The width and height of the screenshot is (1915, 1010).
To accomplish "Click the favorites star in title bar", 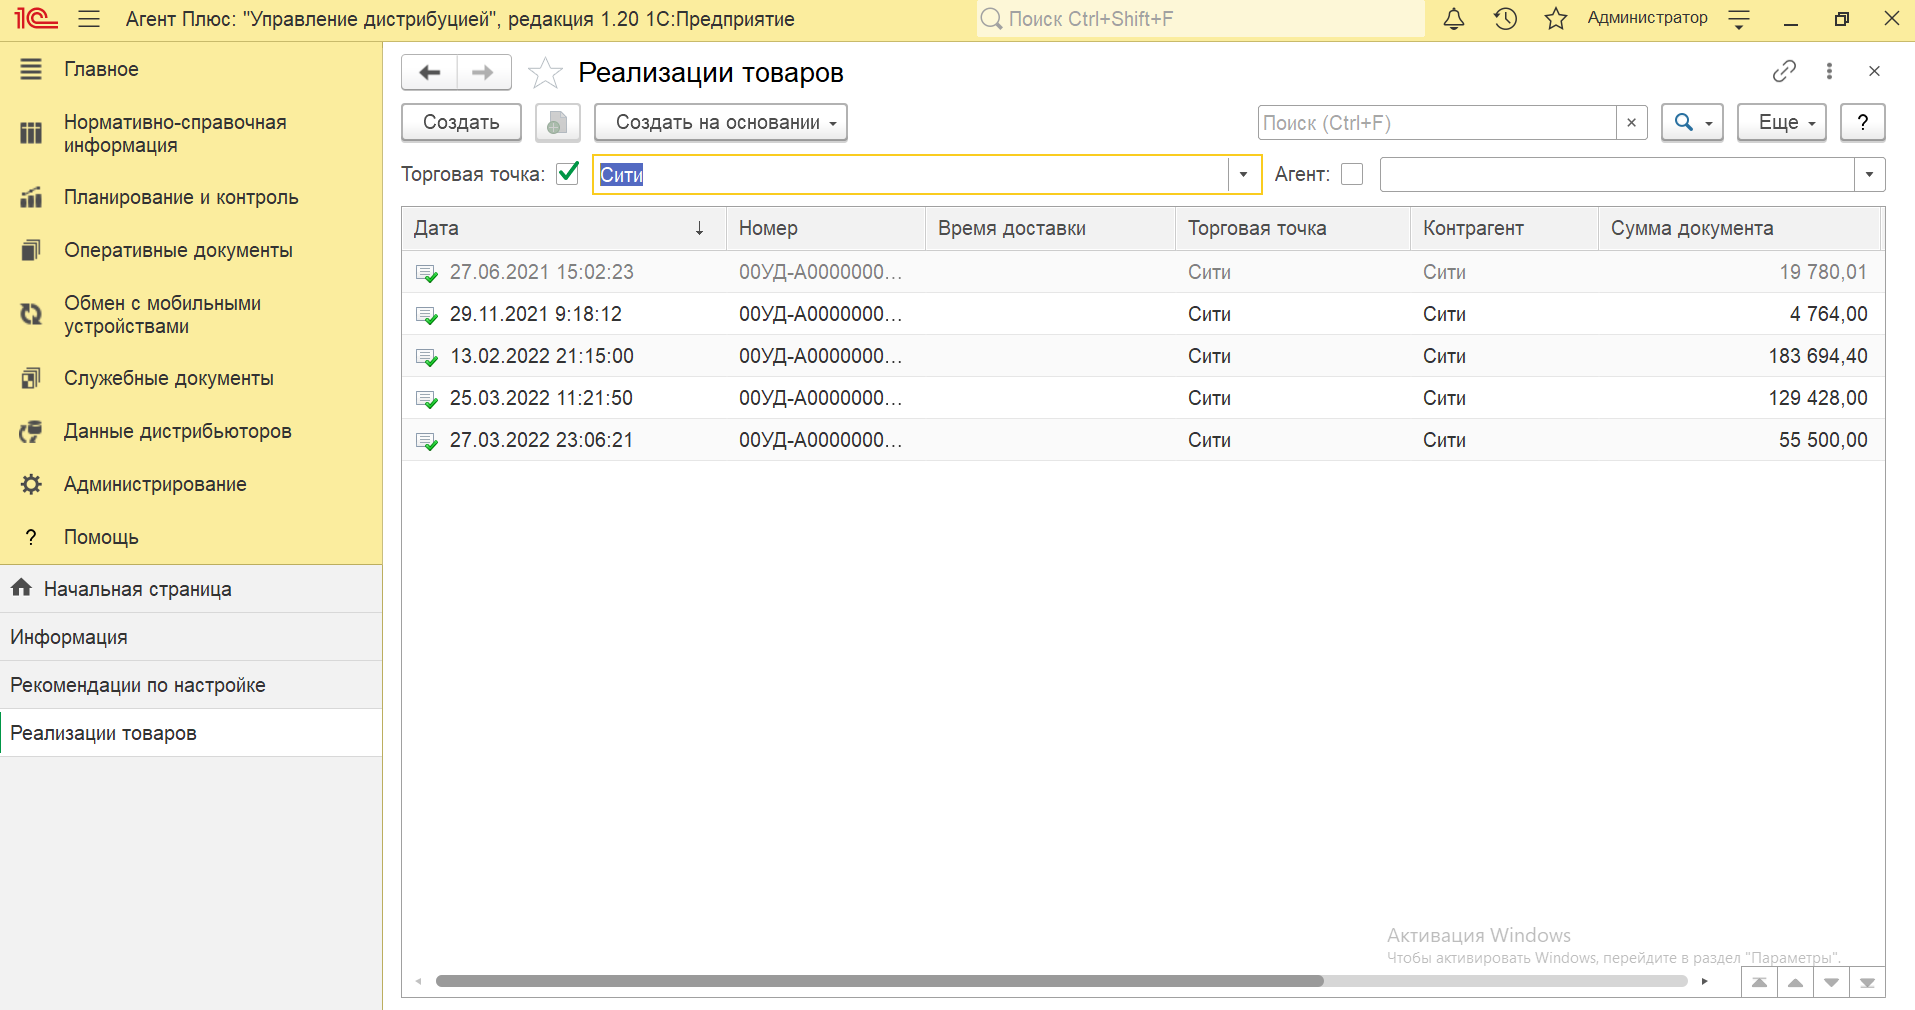I will (x=1555, y=19).
